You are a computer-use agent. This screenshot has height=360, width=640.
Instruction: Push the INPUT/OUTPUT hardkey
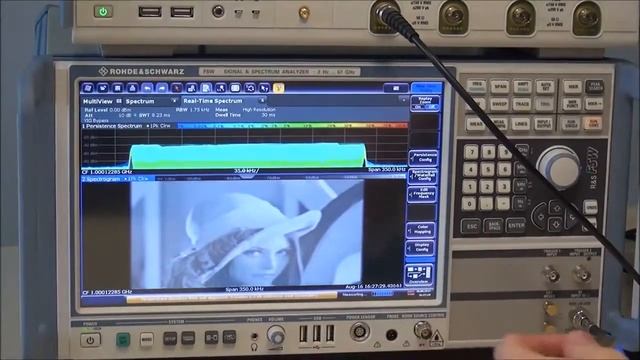543,124
